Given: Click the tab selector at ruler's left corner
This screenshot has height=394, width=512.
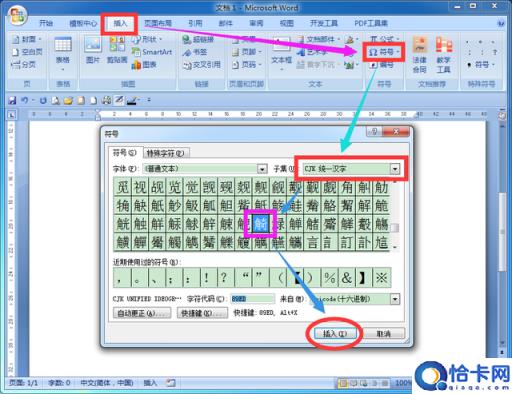Looking at the screenshot, I should 12,115.
